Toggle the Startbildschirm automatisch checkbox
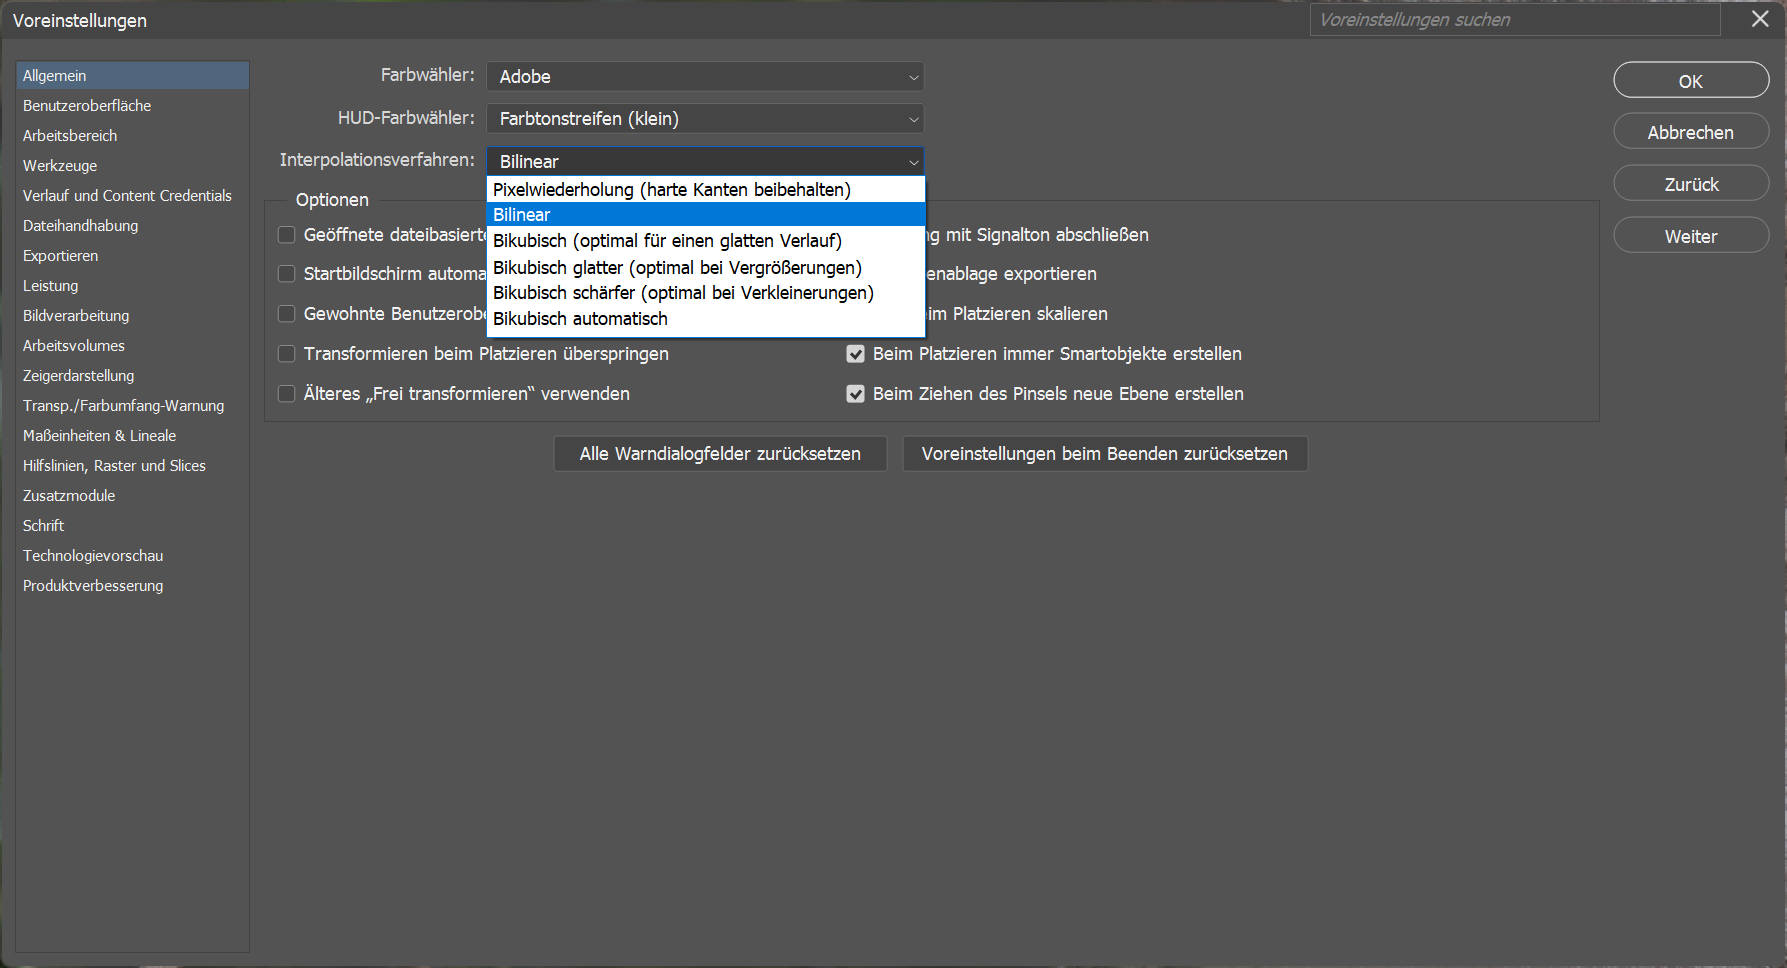The height and width of the screenshot is (968, 1787). click(287, 274)
